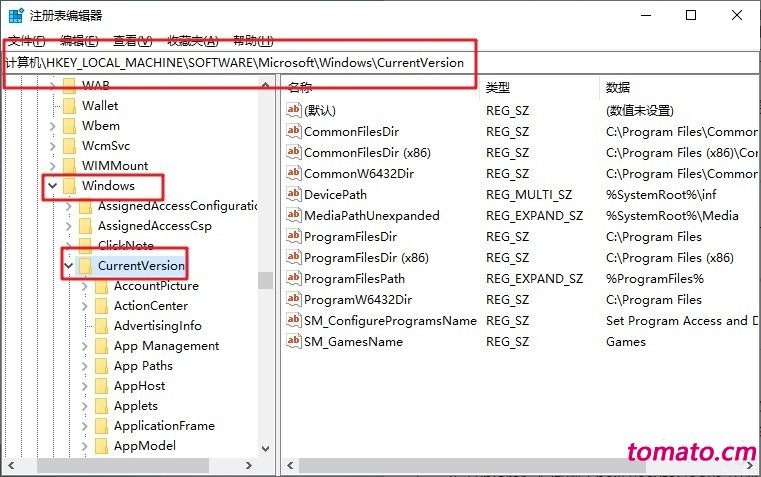Select the WAB folder icon
The height and width of the screenshot is (477, 761).
click(x=69, y=86)
